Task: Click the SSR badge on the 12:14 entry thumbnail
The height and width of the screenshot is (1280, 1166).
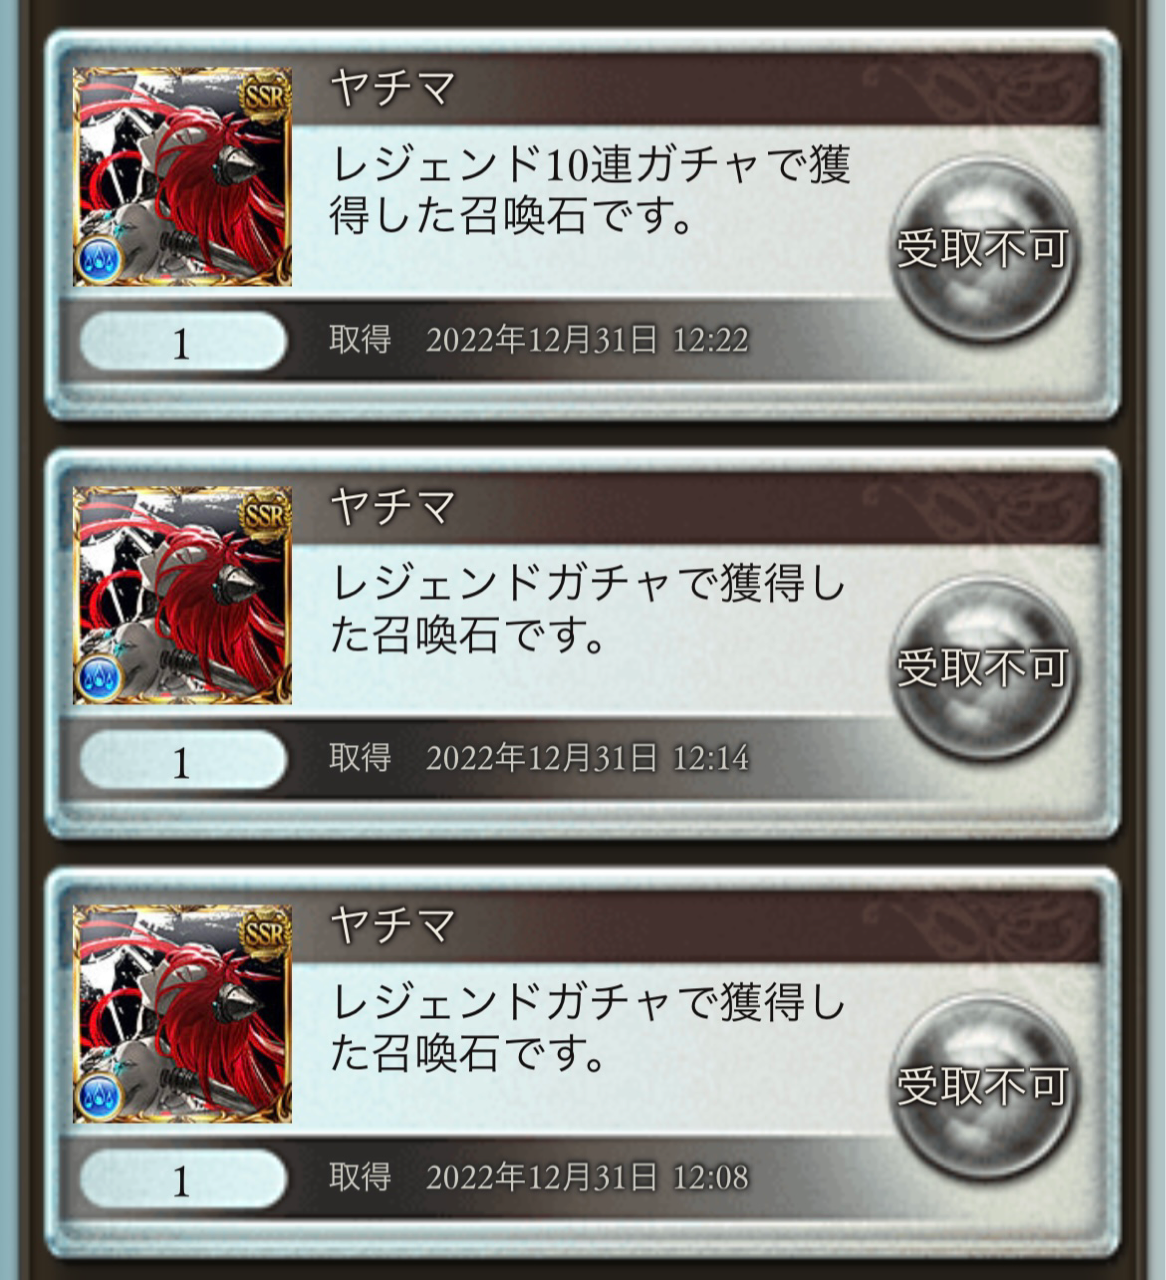Action: click(265, 516)
